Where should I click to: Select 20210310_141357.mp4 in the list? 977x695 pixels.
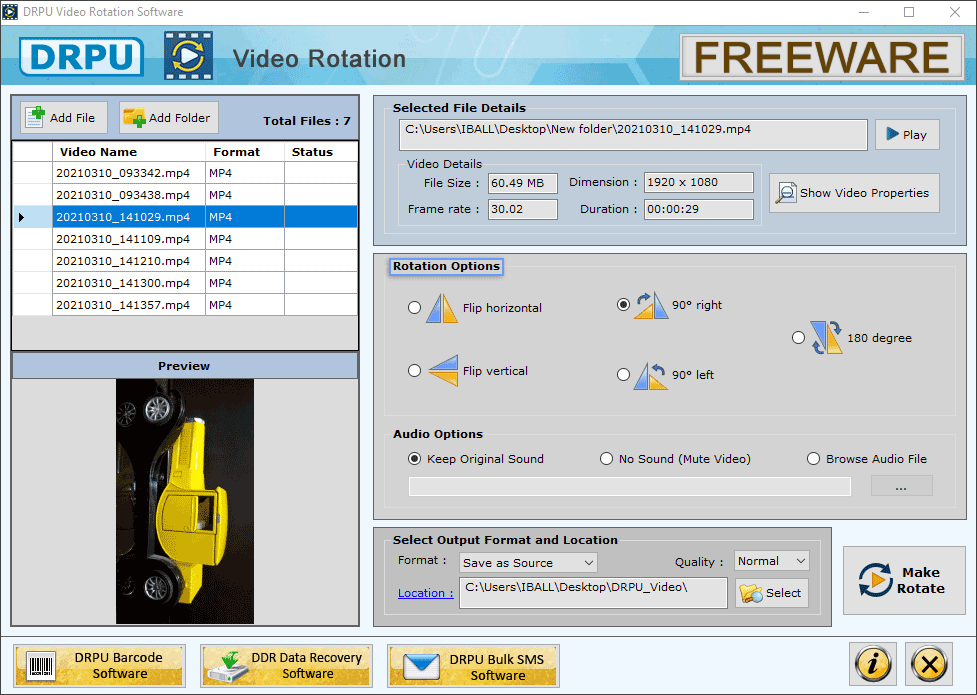point(185,305)
